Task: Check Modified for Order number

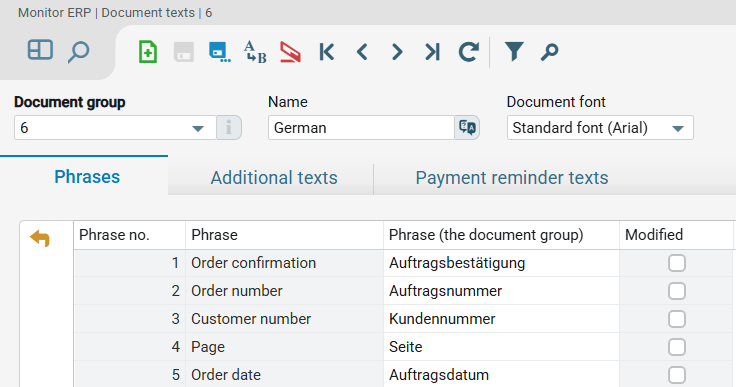Action: pyautogui.click(x=677, y=291)
